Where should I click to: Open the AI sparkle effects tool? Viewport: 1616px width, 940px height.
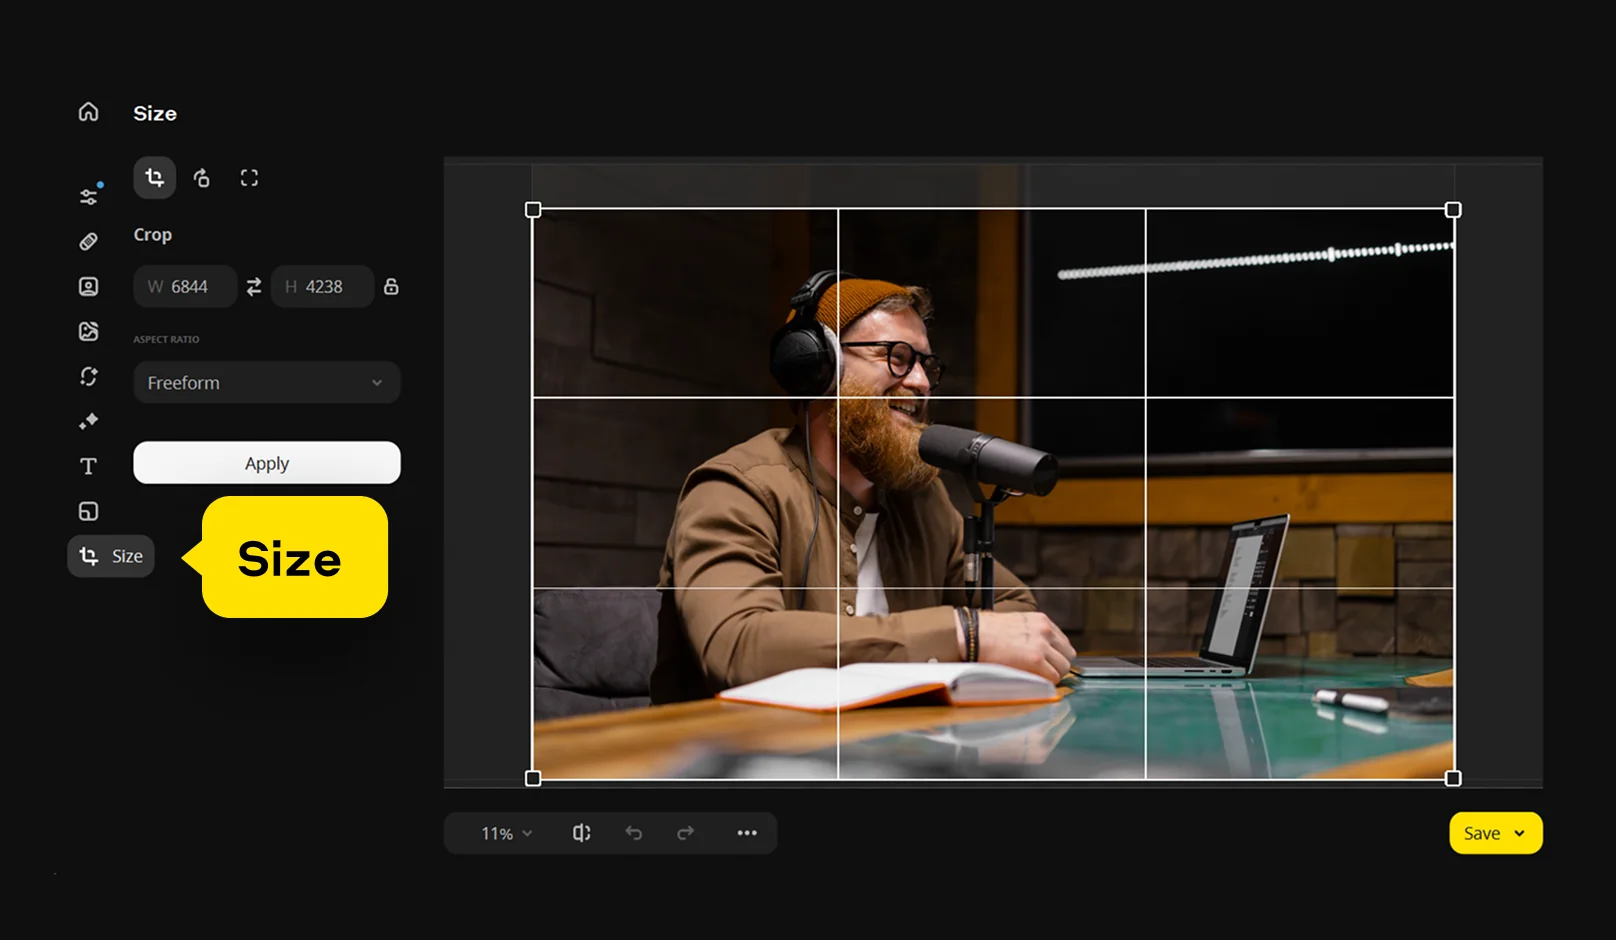pos(89,421)
